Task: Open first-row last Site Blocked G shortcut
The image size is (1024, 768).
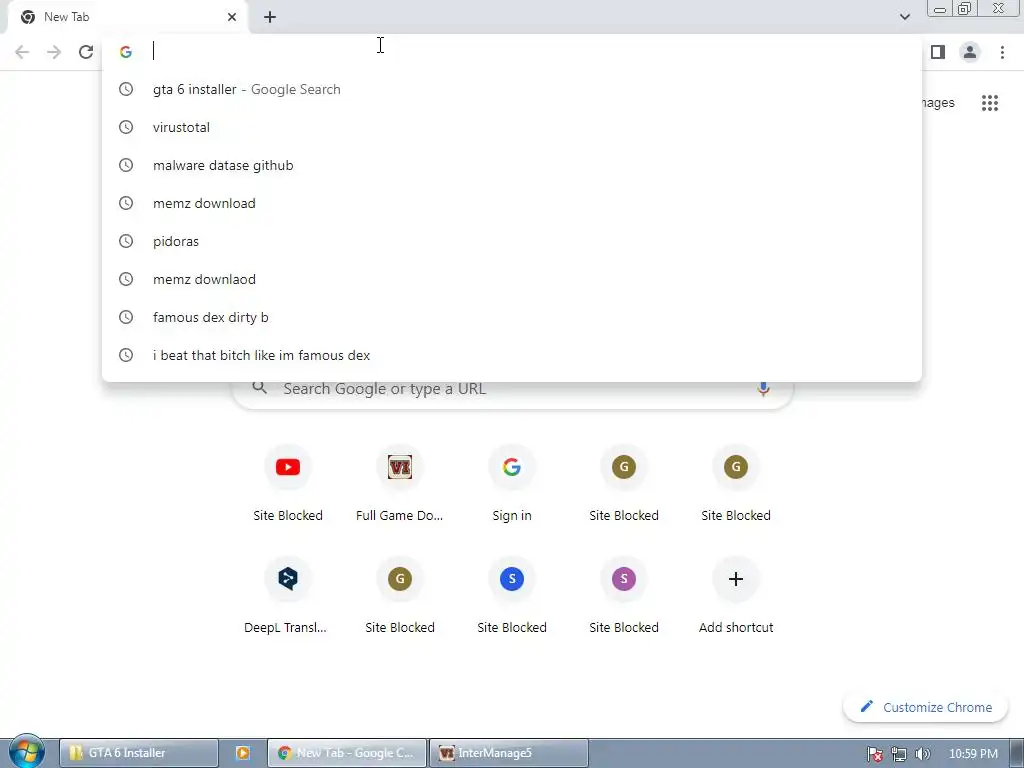Action: pyautogui.click(x=736, y=484)
